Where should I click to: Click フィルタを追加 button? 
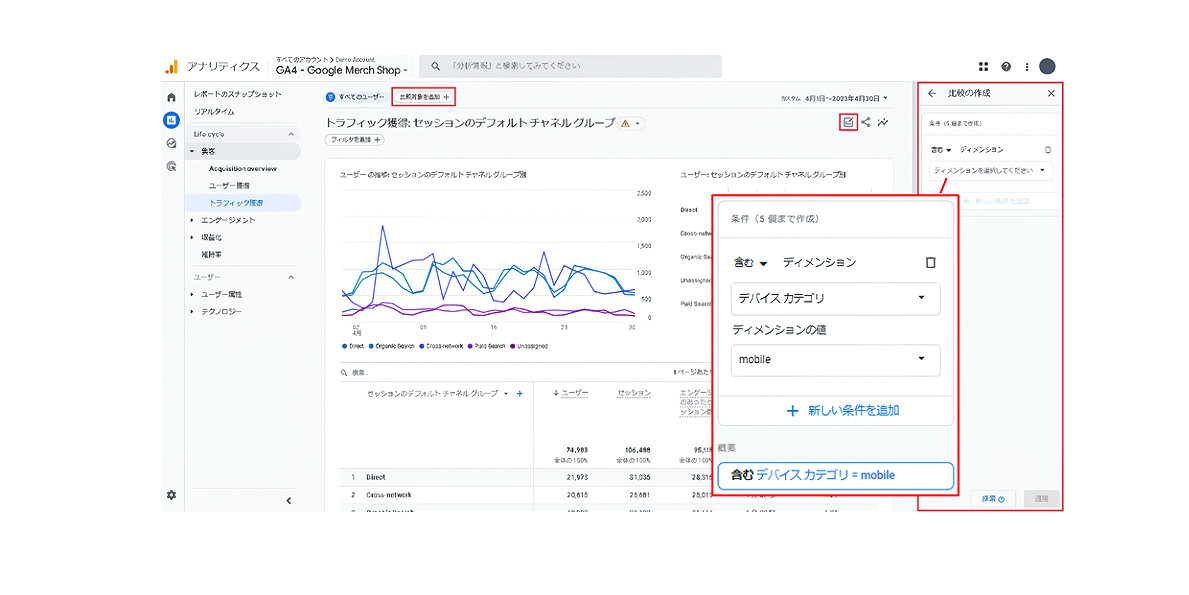[355, 139]
